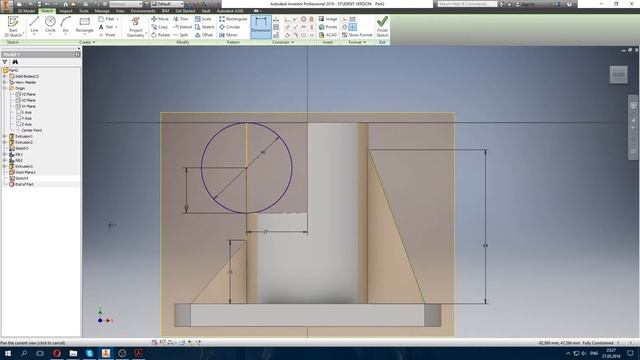Select Circular pattern tool
The width and height of the screenshot is (640, 360).
click(x=230, y=27)
